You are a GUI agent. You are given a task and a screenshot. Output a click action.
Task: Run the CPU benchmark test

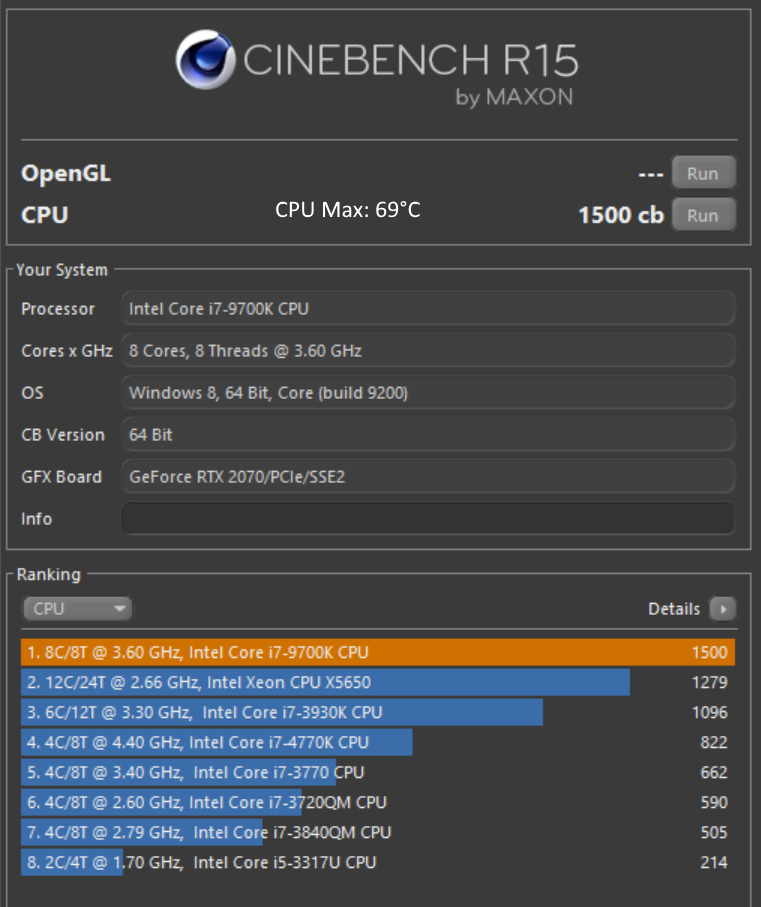[702, 215]
